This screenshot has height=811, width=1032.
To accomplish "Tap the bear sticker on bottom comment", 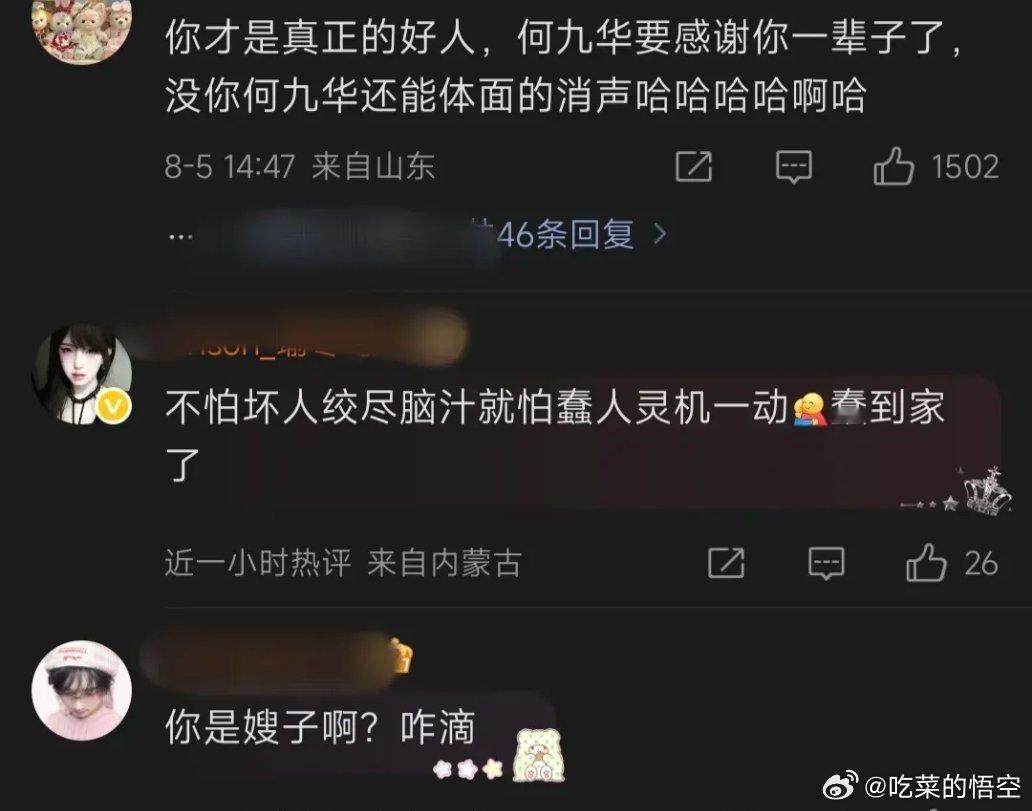I will [538, 756].
